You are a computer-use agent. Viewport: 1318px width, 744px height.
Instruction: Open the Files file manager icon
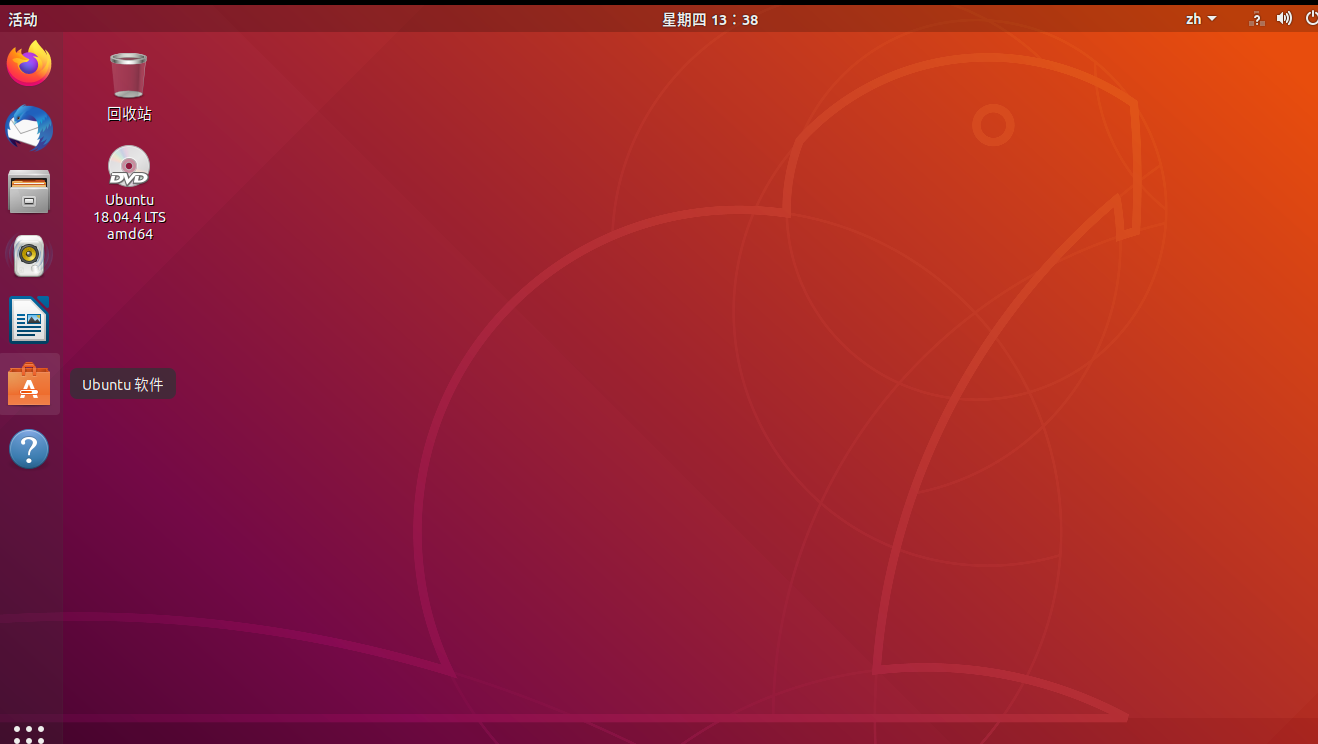pyautogui.click(x=29, y=191)
